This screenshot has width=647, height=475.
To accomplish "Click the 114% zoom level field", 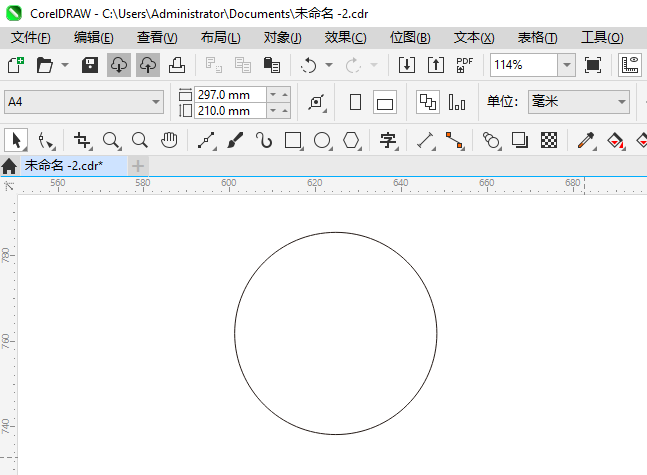I will click(524, 65).
